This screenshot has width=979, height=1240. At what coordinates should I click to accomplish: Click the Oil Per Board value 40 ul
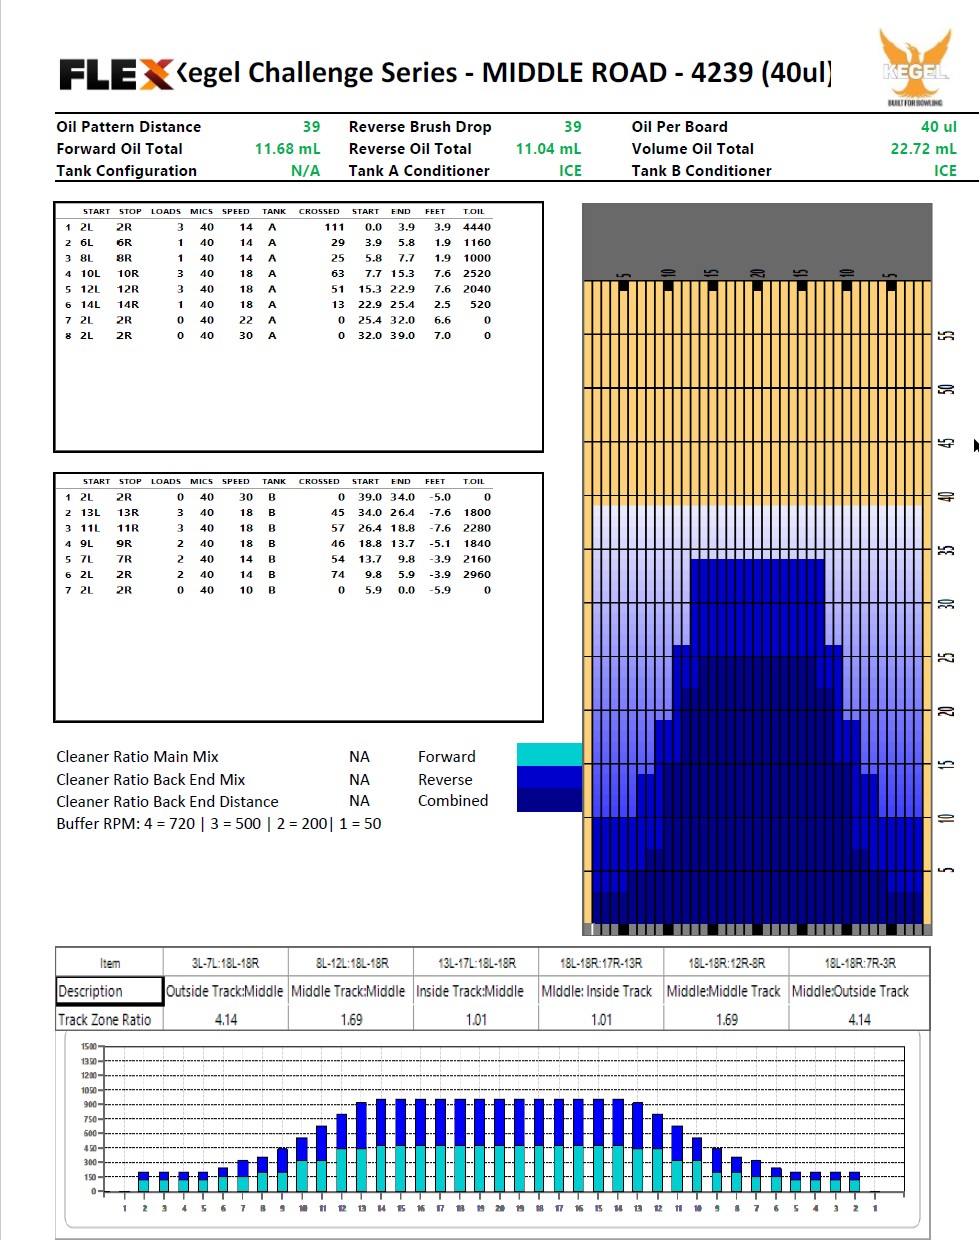point(938,127)
